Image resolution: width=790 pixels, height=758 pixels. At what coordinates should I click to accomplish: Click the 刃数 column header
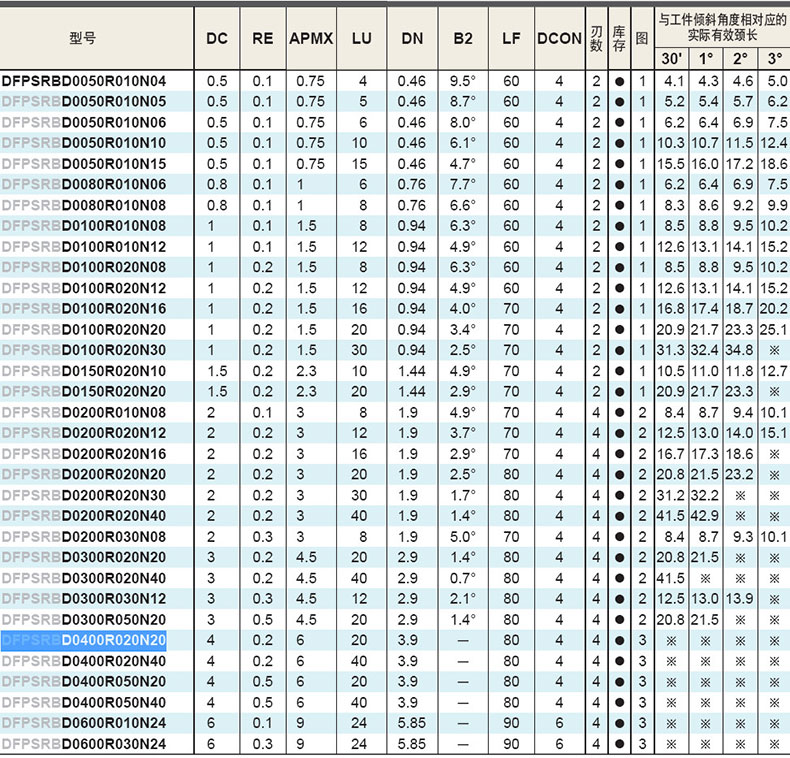click(596, 39)
